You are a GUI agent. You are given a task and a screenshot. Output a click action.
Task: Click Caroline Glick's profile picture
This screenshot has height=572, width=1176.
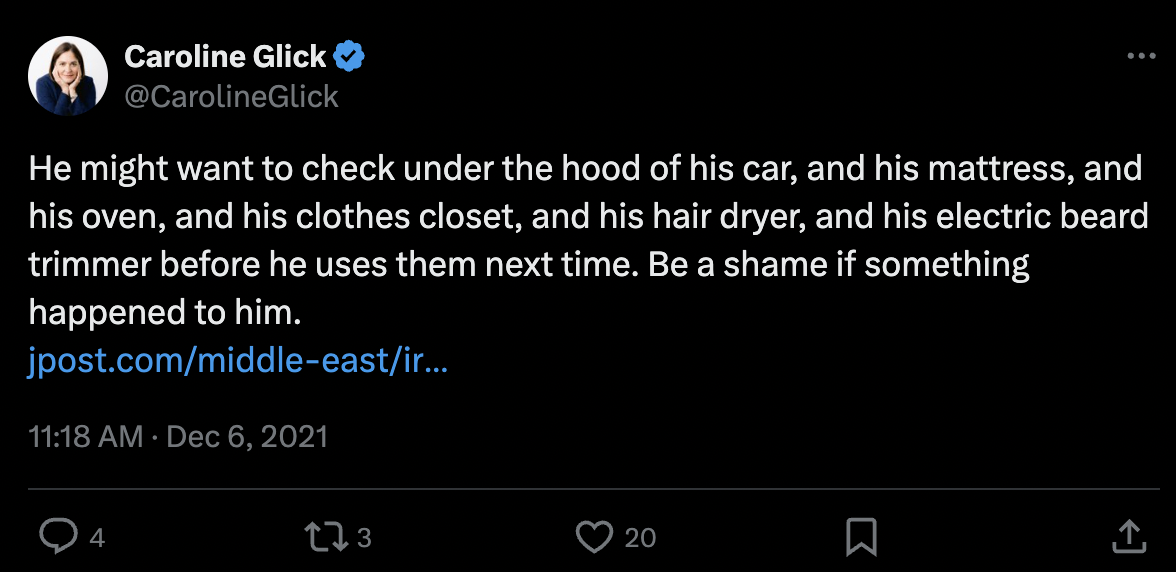68,76
